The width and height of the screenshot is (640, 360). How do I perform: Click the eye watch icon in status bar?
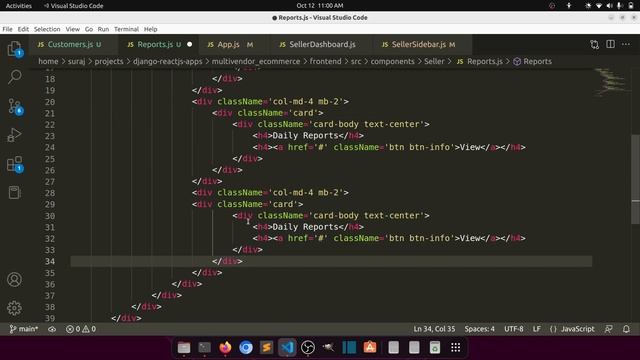click(52, 329)
